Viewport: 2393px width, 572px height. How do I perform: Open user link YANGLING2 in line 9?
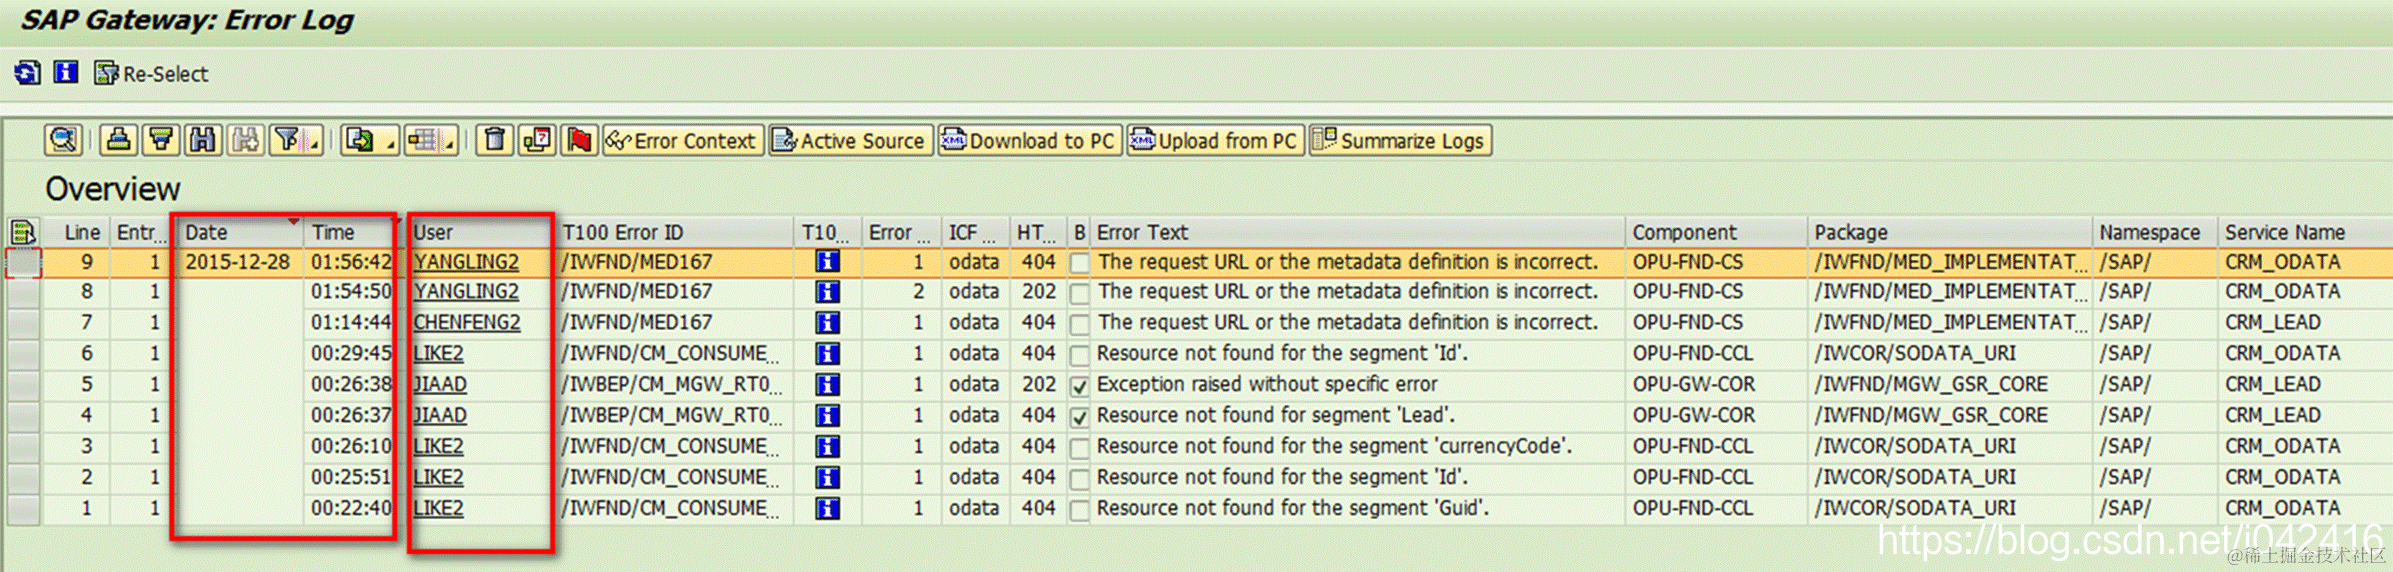coord(466,262)
